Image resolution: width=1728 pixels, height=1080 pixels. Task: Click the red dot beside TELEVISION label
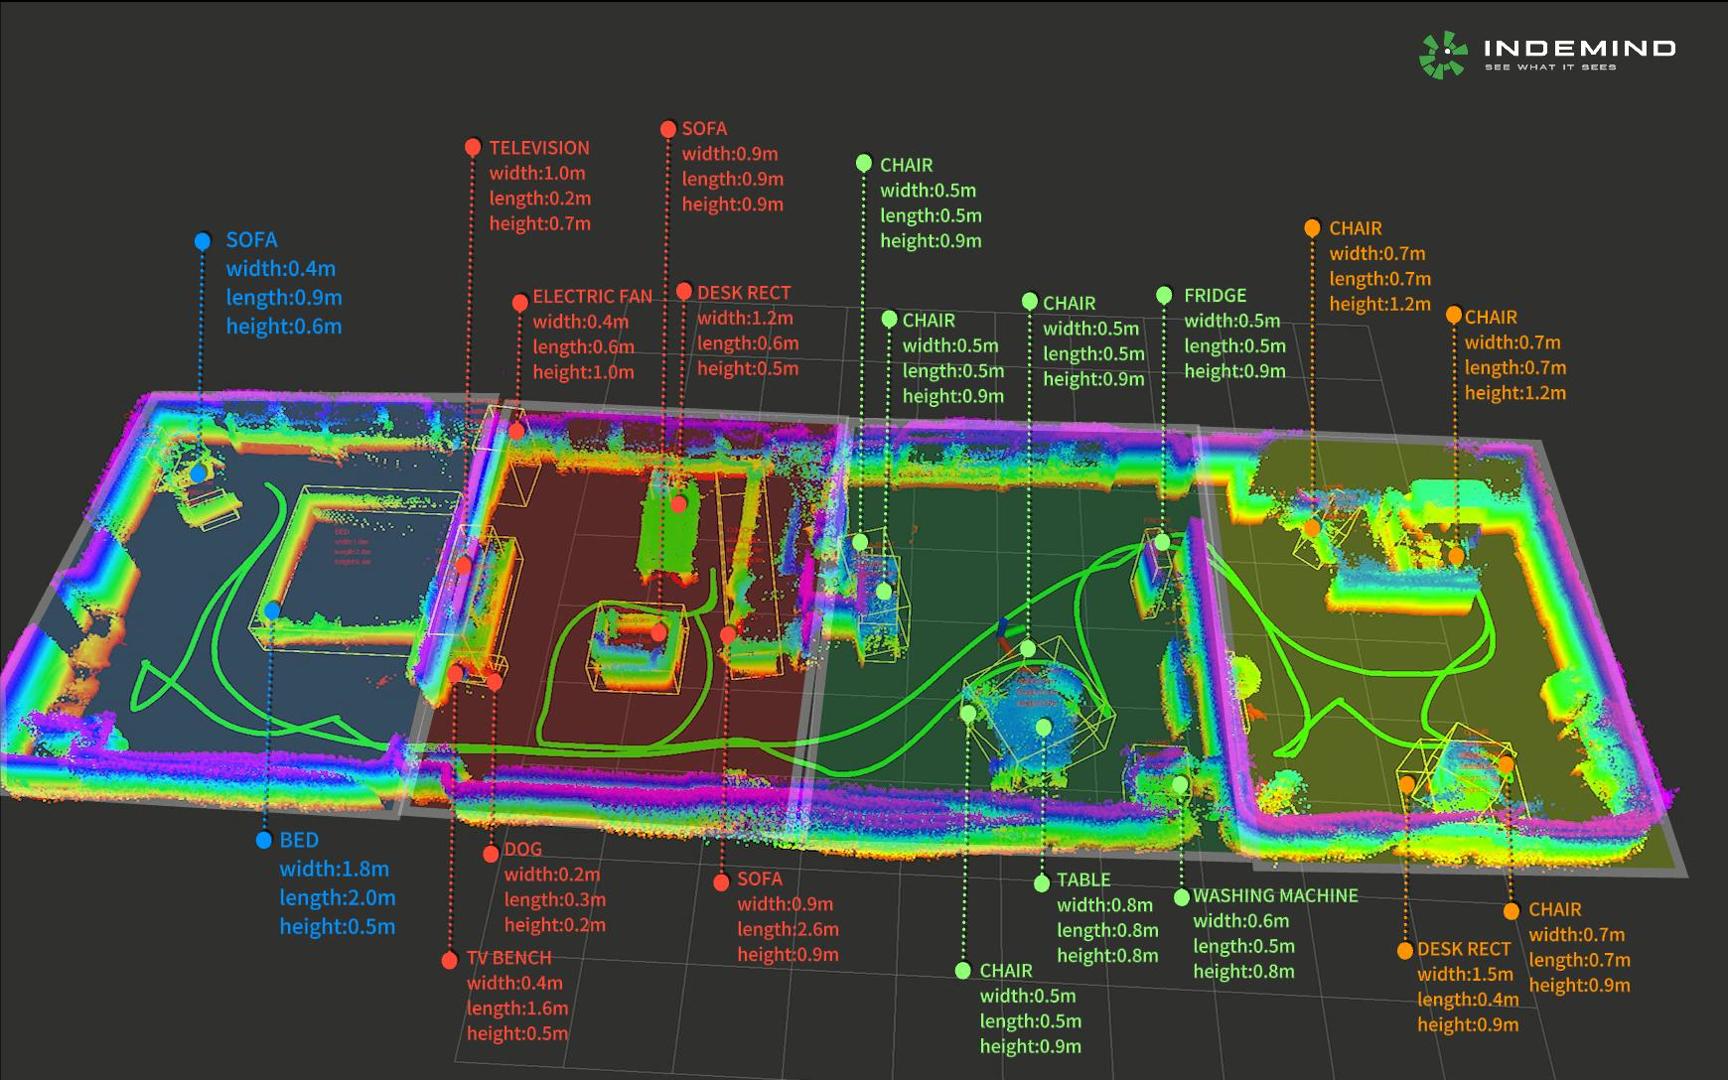tap(473, 147)
